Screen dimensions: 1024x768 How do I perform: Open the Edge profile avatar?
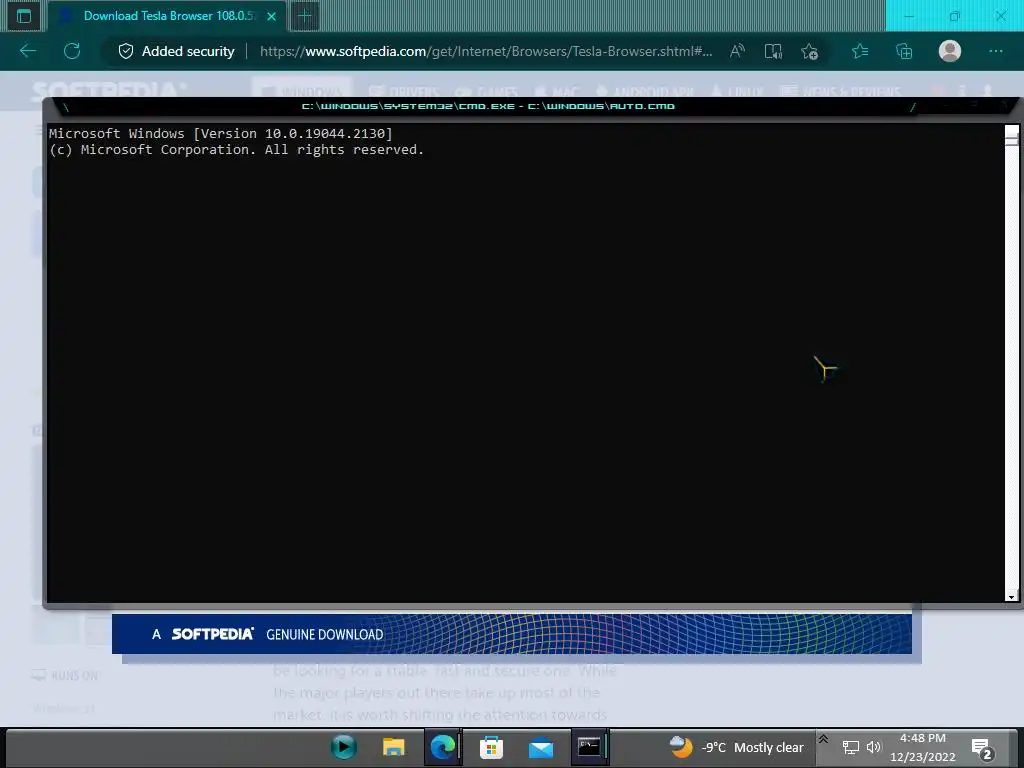(x=950, y=51)
